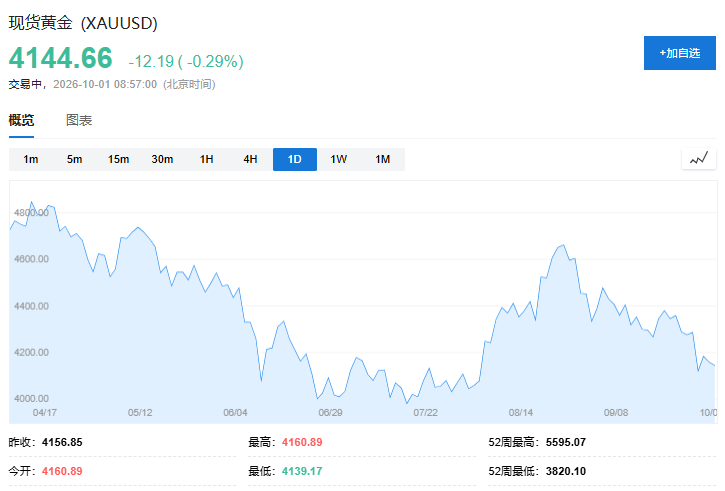725x491 pixels.
Task: Set chart to 1W interval
Action: point(338,160)
